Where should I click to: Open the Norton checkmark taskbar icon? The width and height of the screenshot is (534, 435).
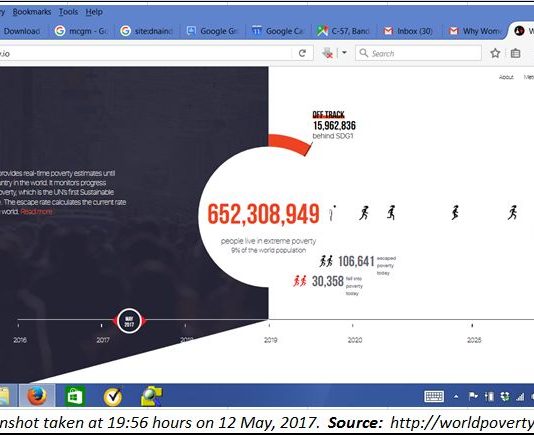click(x=113, y=396)
